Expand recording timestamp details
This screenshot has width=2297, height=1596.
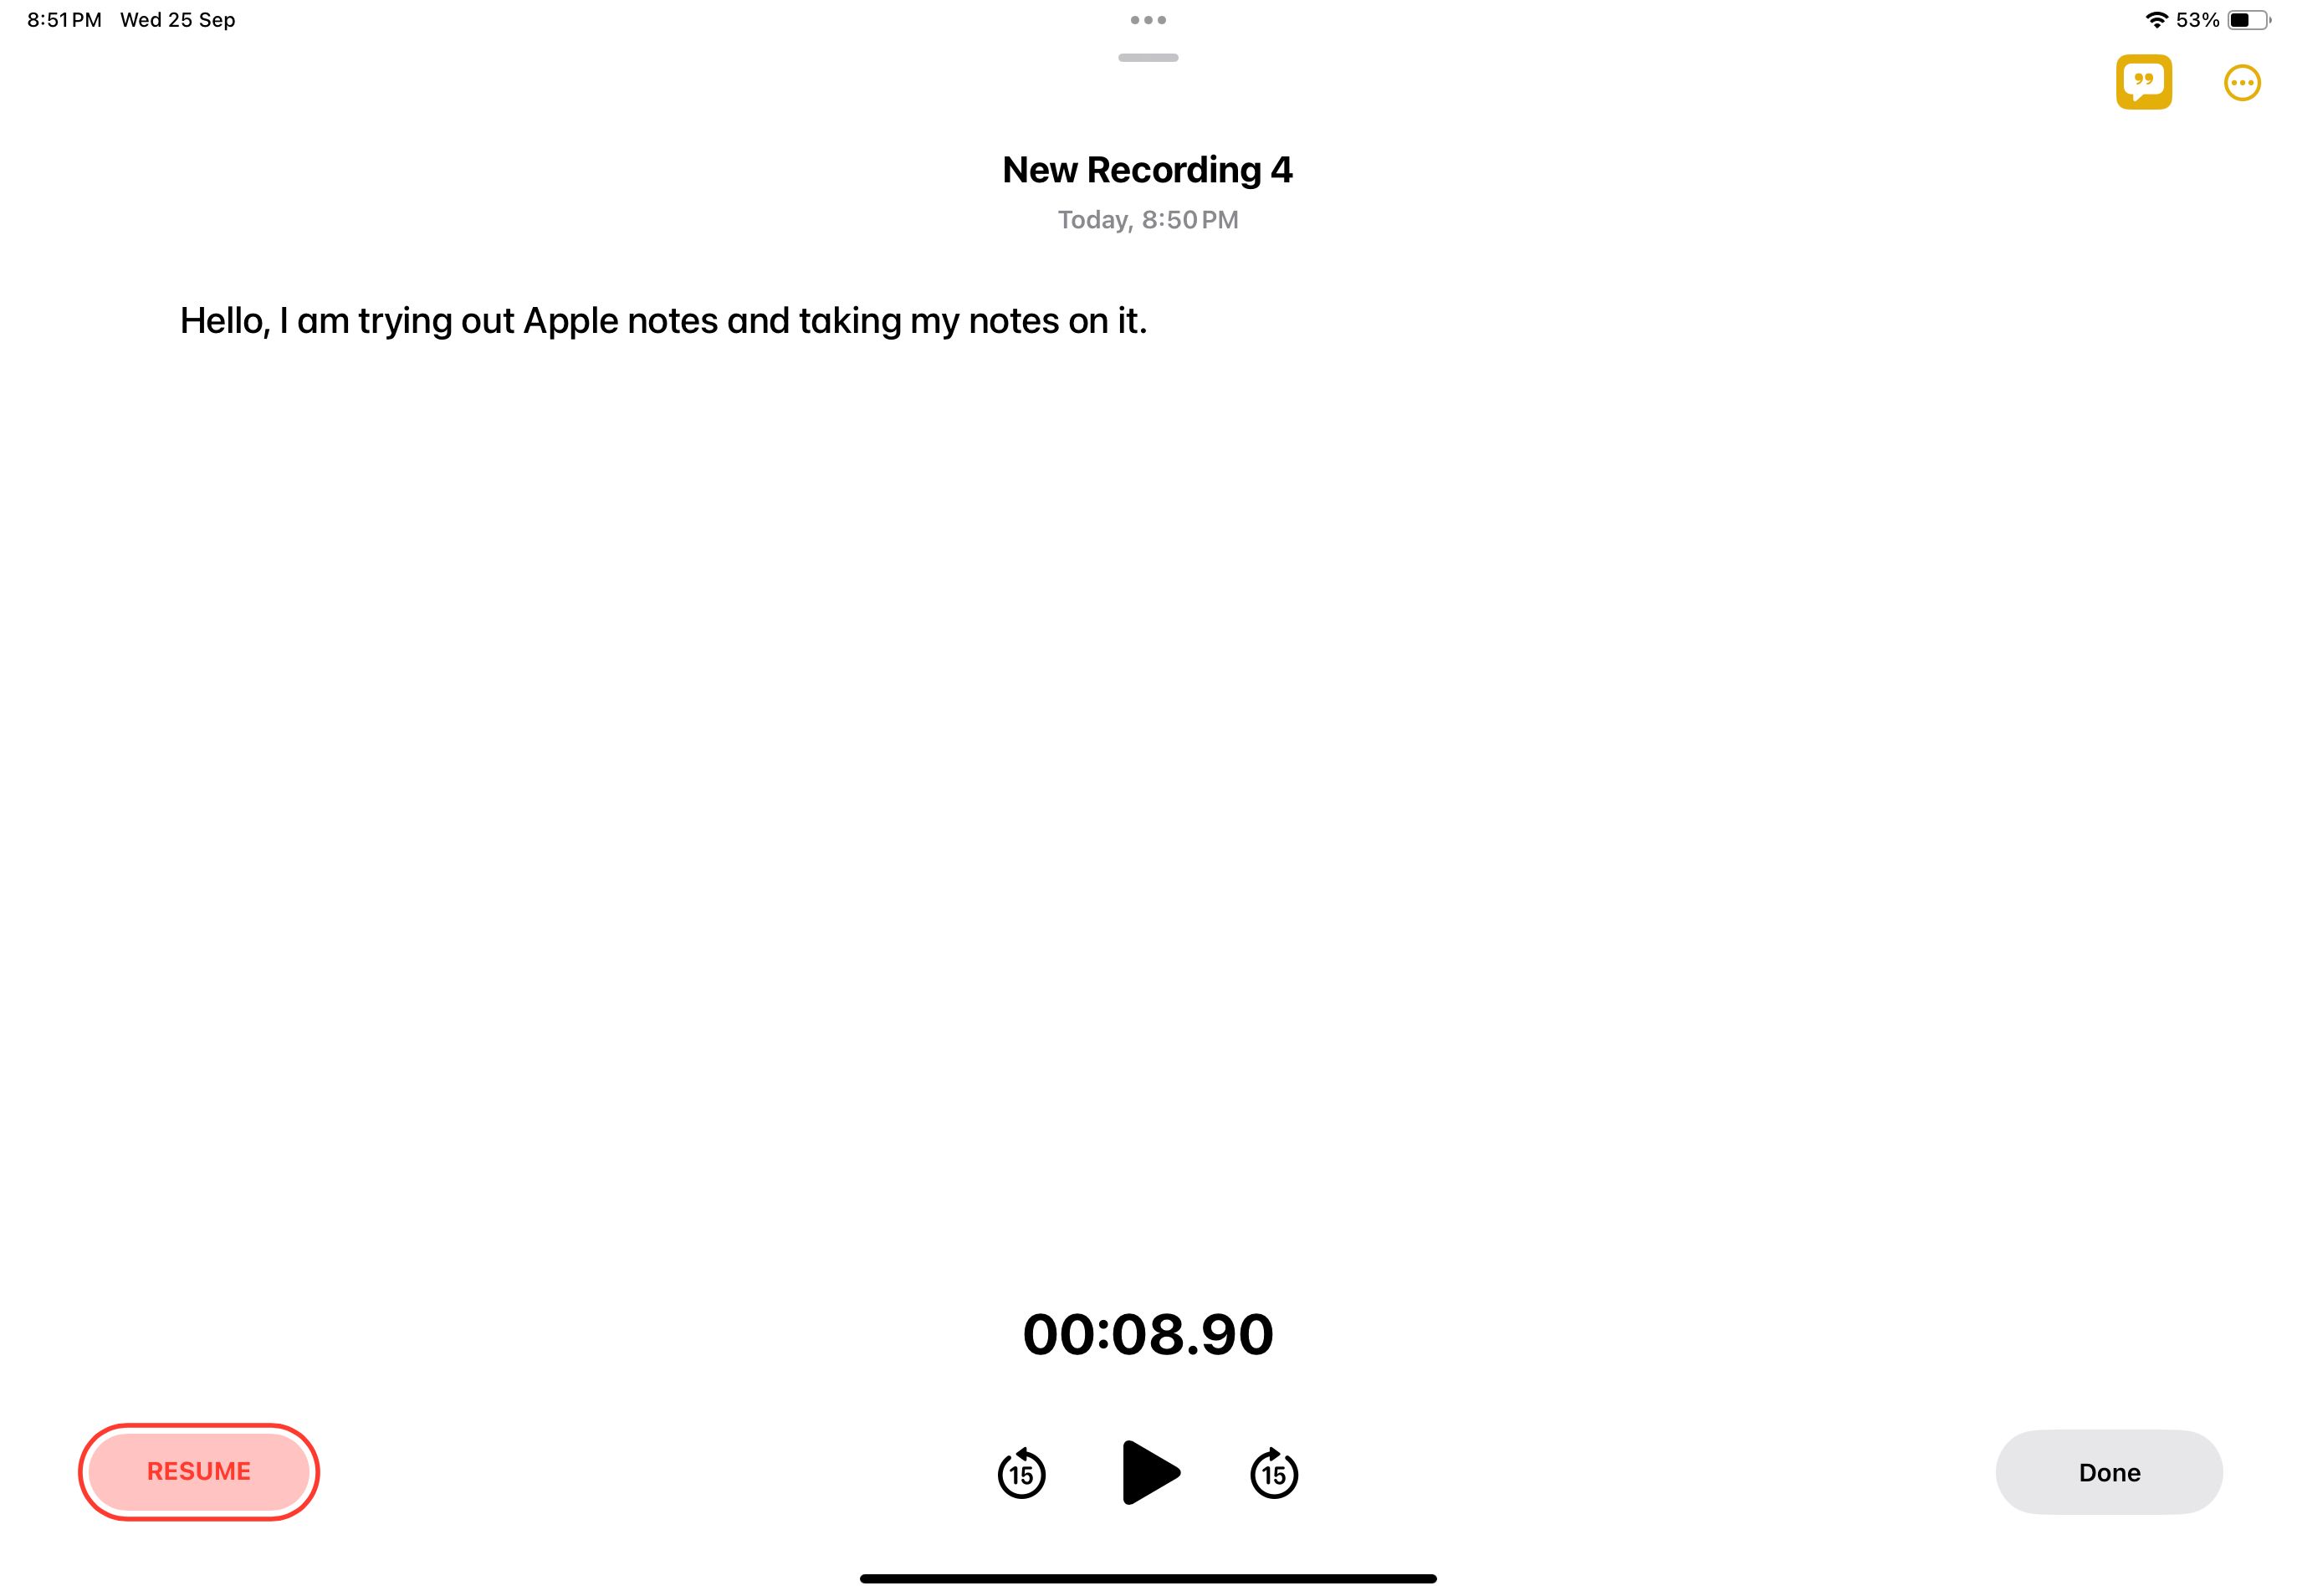point(1147,218)
